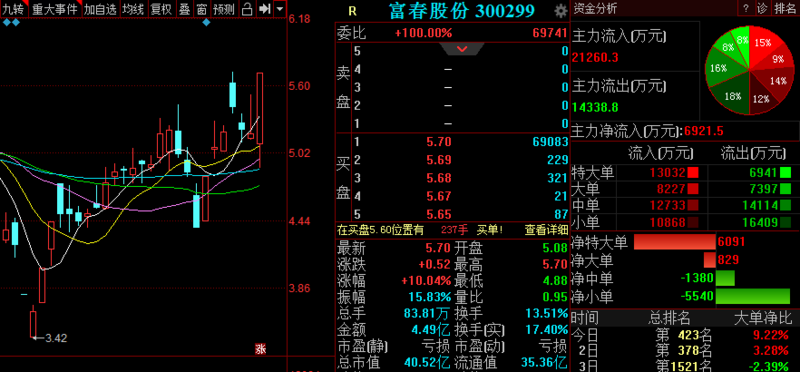The image size is (800, 372).
Task: Click the 排名 ranking button
Action: coord(785,8)
